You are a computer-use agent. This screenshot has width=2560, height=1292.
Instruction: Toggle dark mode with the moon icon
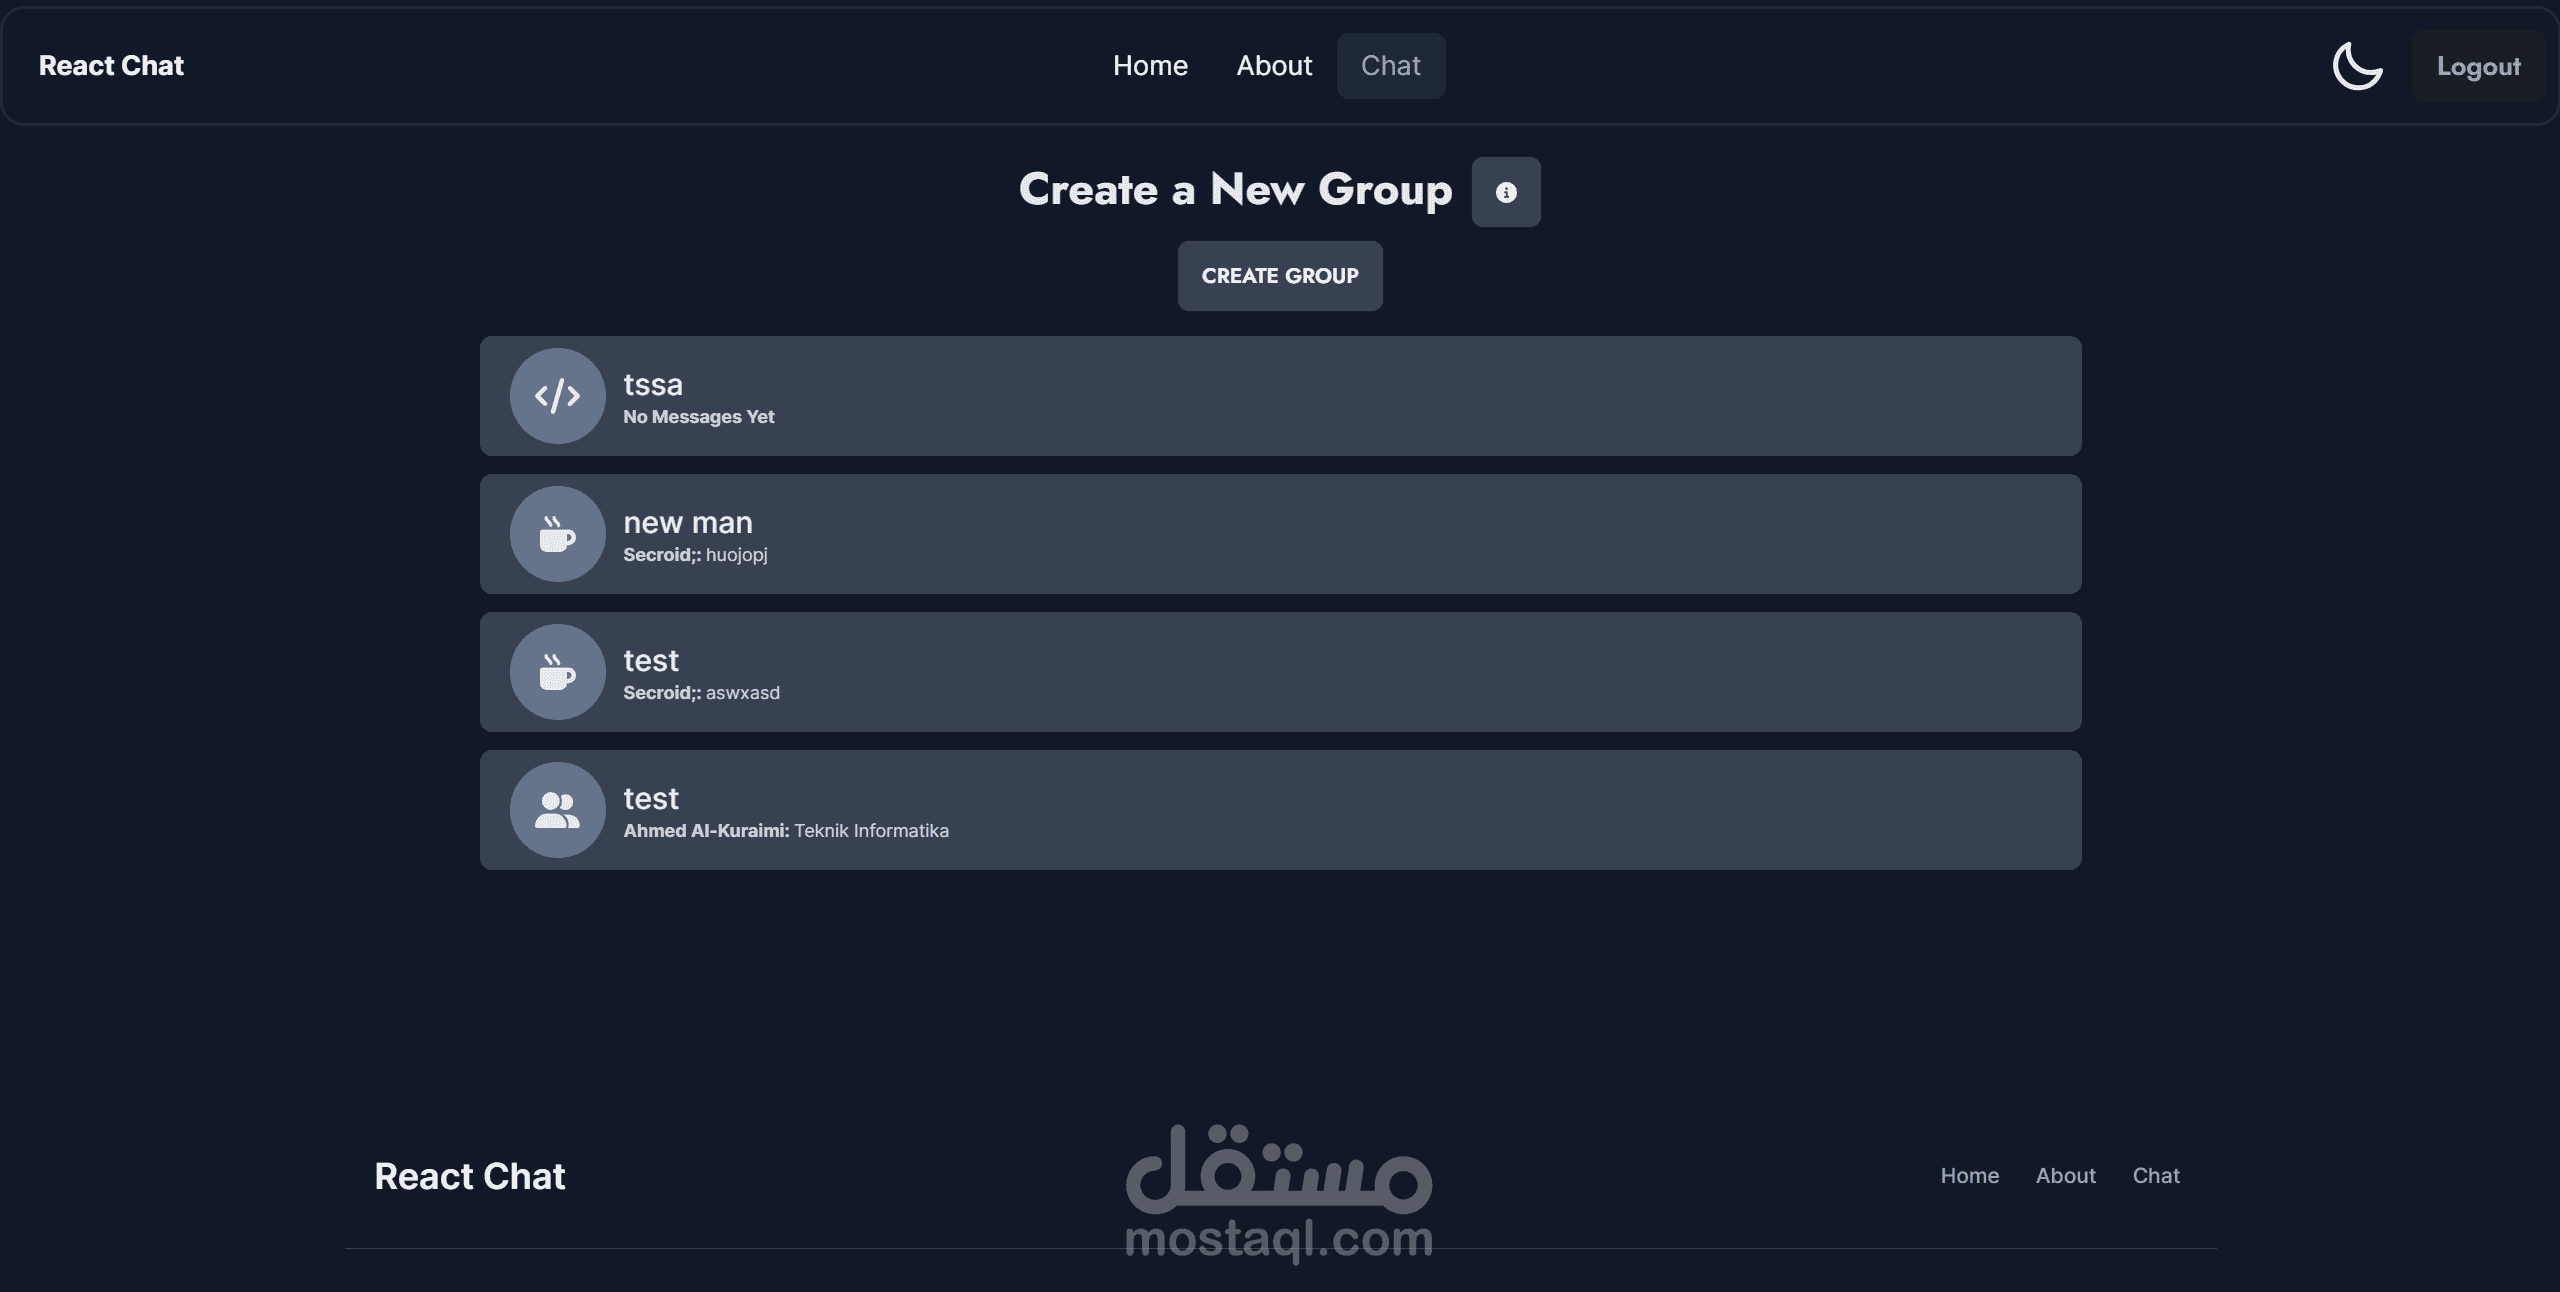(2357, 66)
